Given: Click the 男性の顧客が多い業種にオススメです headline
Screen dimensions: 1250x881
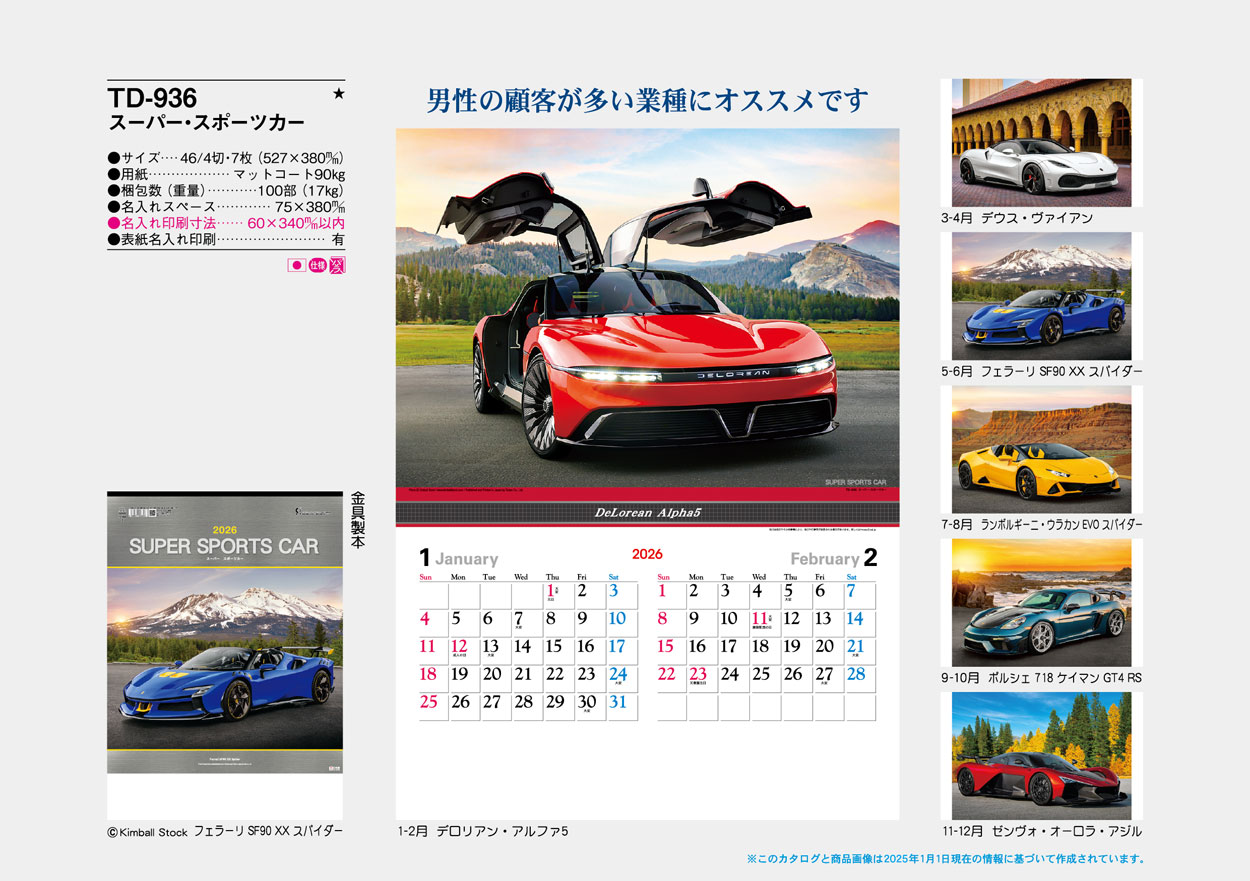Looking at the screenshot, I should pyautogui.click(x=647, y=101).
